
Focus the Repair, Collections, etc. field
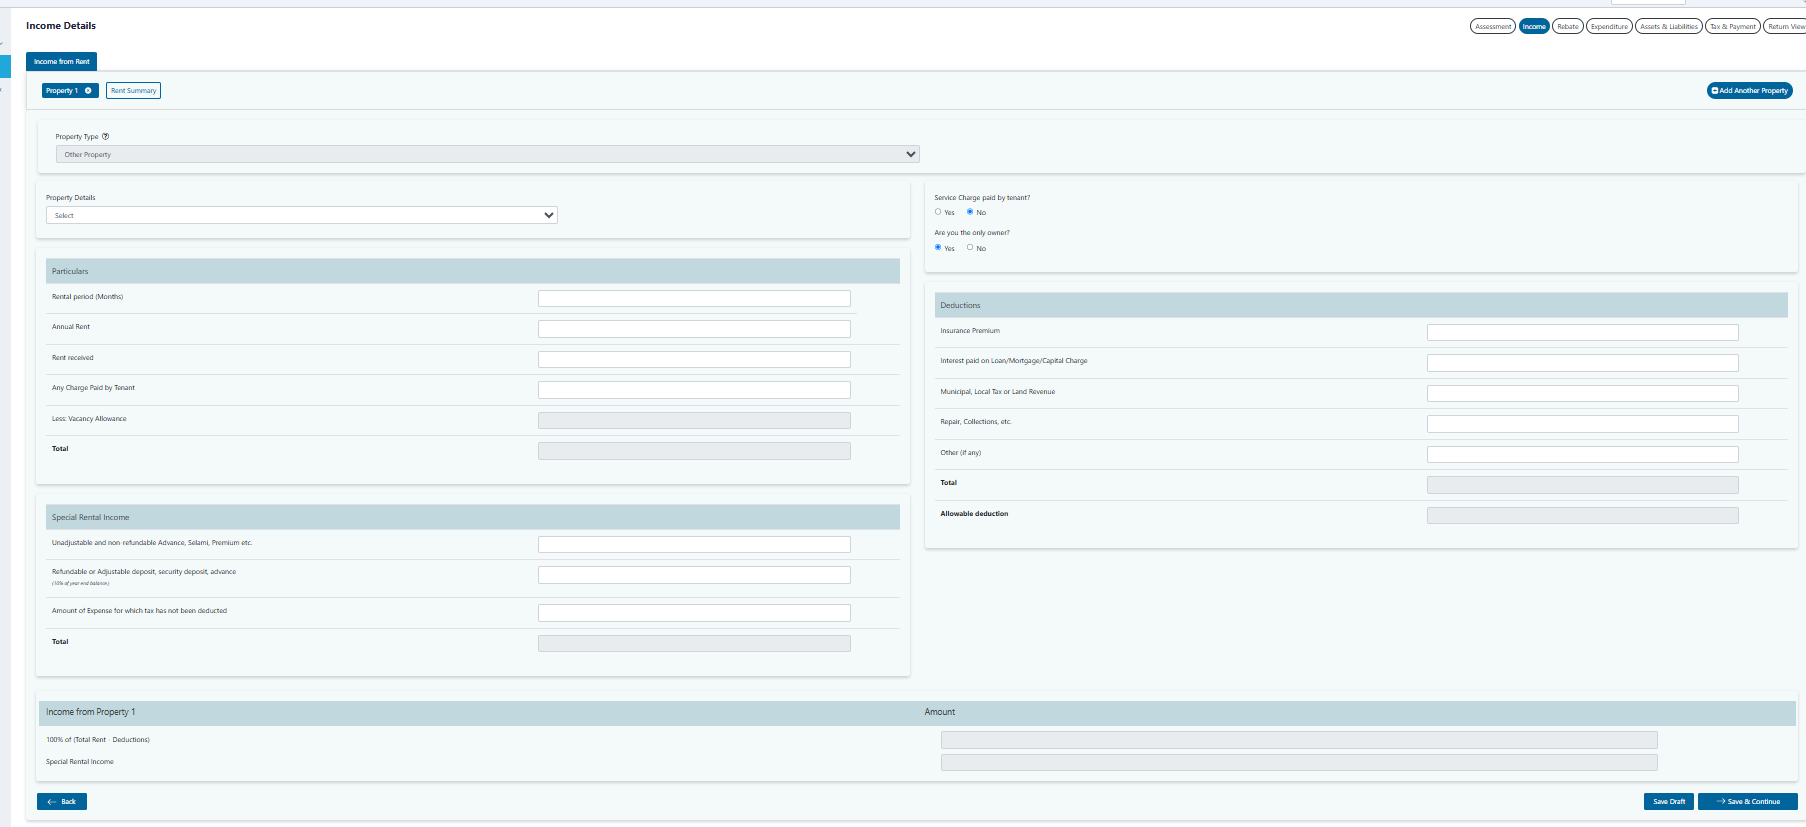1582,424
